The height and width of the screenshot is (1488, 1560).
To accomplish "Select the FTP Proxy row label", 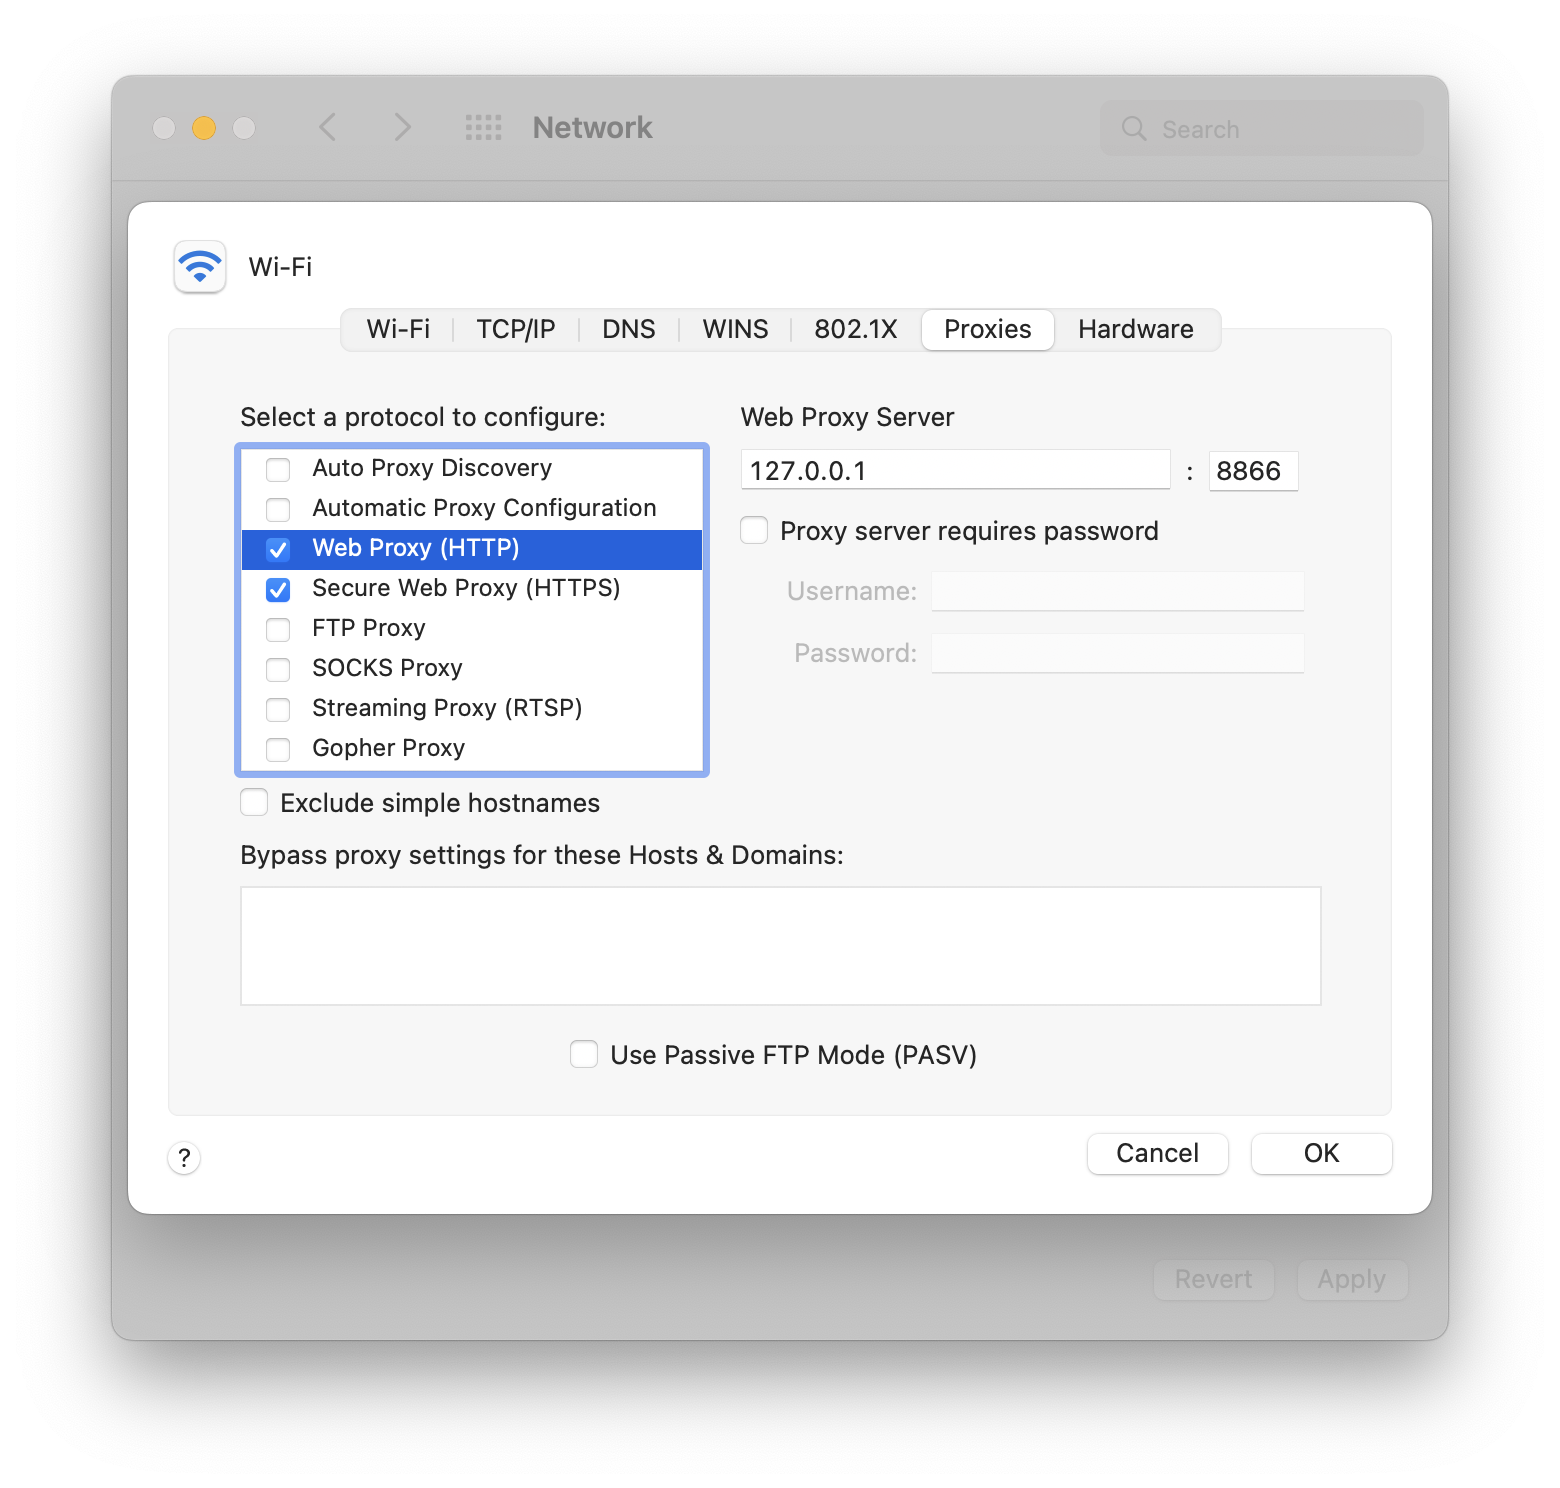I will coord(369,628).
